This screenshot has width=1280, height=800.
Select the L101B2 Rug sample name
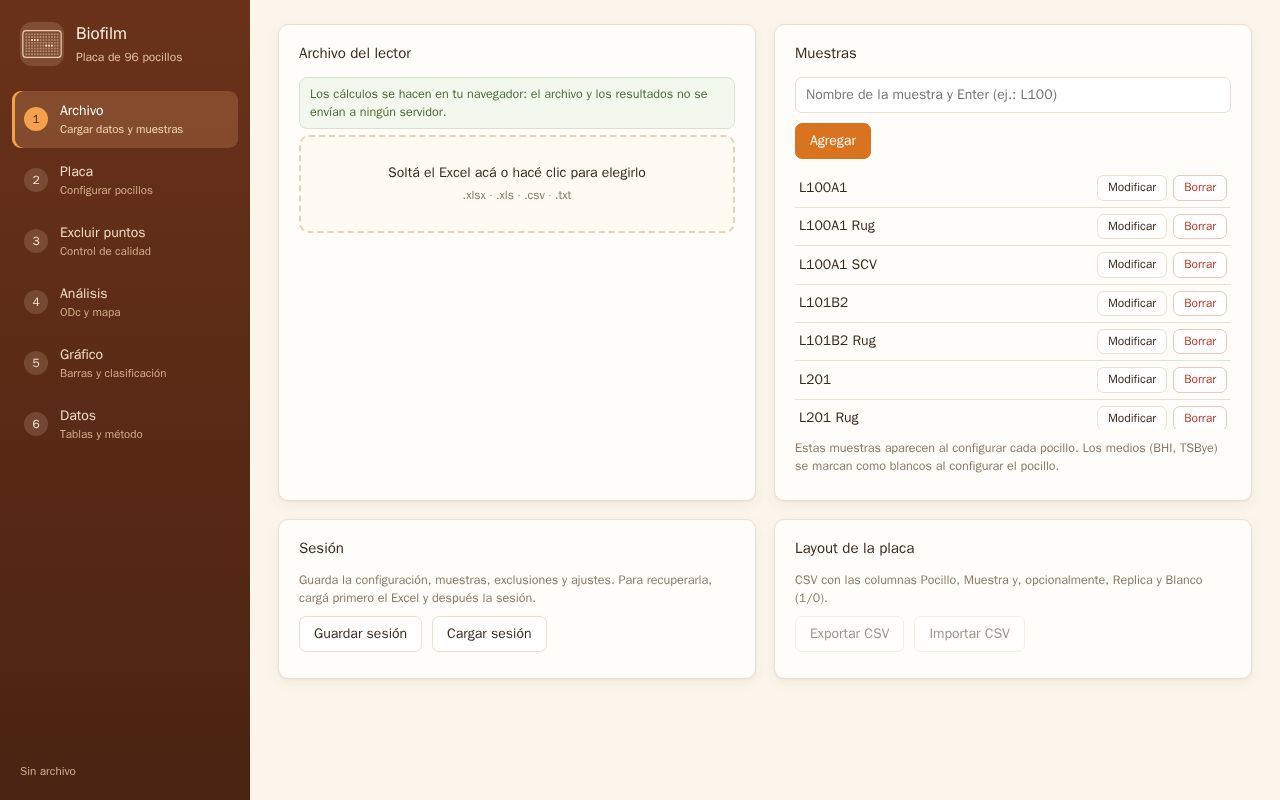click(837, 341)
